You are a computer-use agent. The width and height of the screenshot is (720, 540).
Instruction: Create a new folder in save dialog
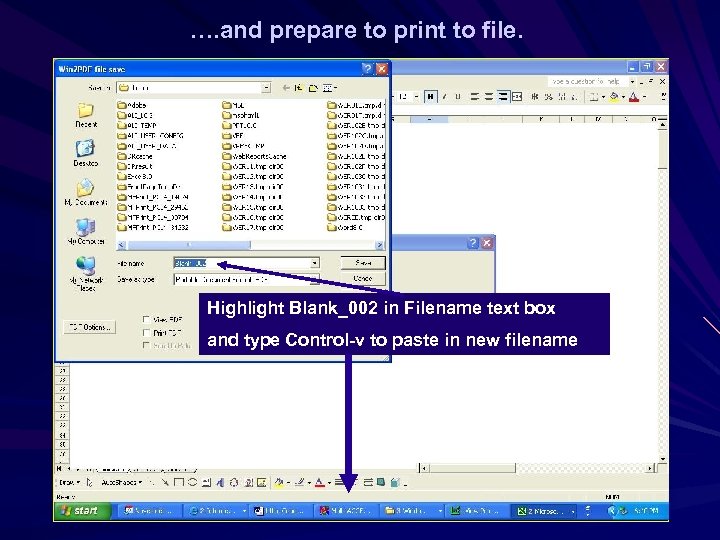click(x=313, y=88)
